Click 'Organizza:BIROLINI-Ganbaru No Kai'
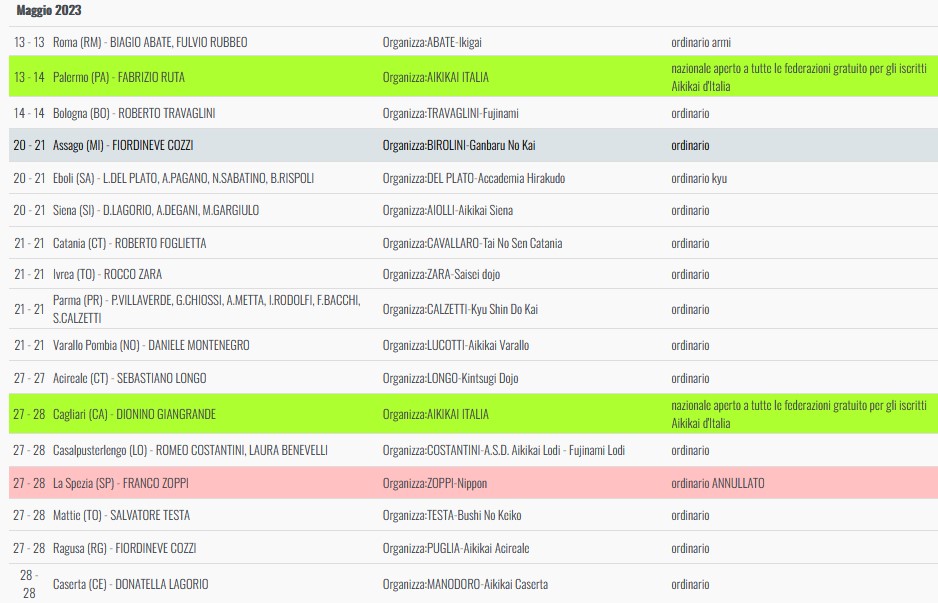 point(459,145)
